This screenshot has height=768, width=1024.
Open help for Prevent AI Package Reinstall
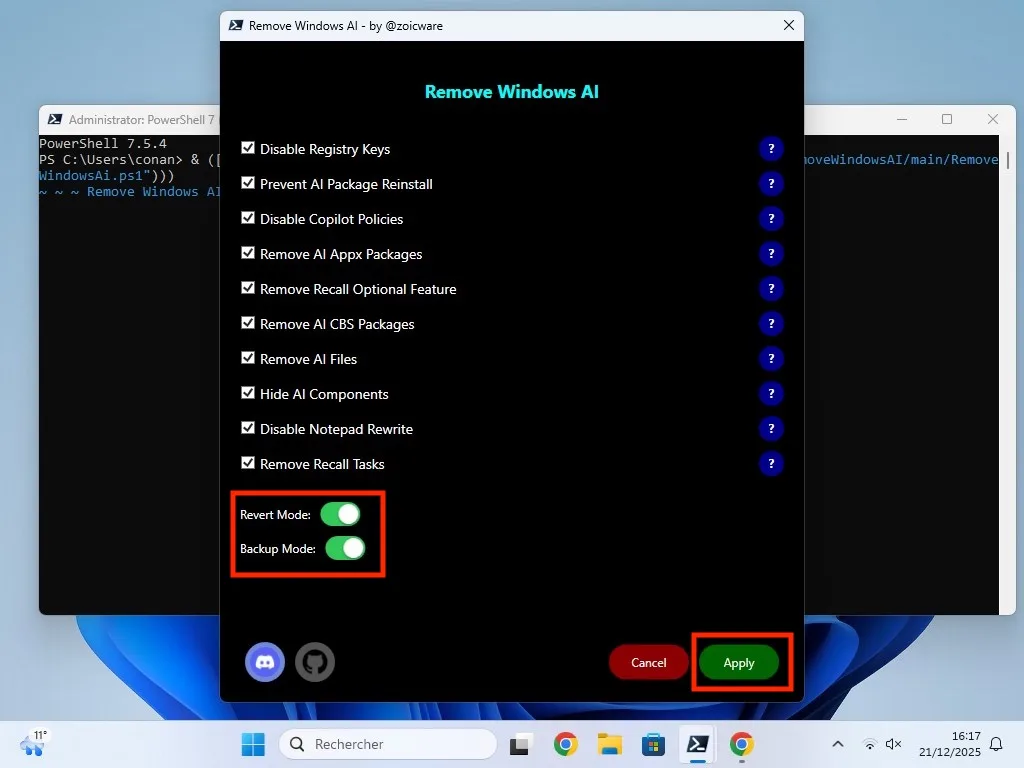click(771, 184)
